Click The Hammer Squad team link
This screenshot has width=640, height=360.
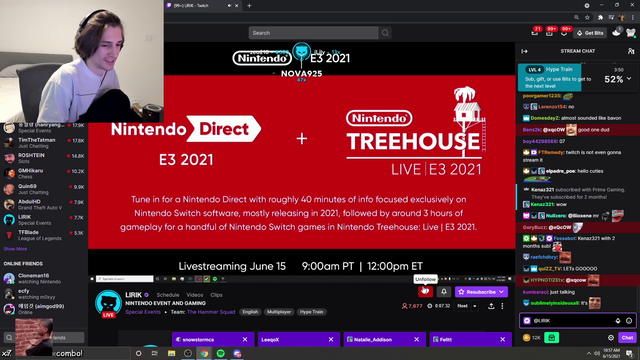[x=211, y=312]
